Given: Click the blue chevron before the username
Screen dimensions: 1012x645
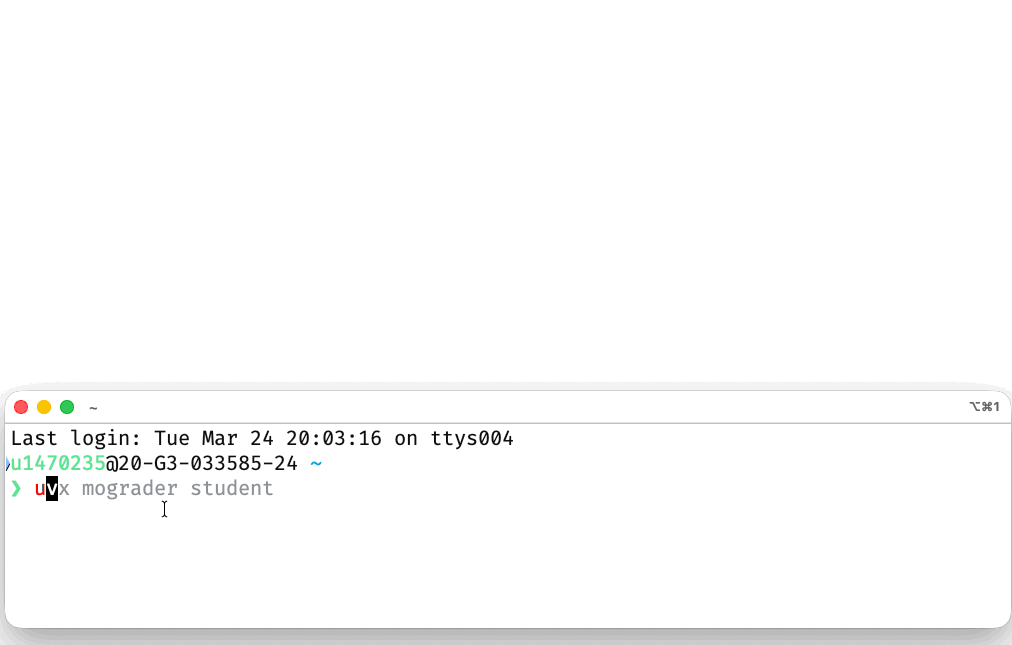Looking at the screenshot, I should (x=8, y=463).
